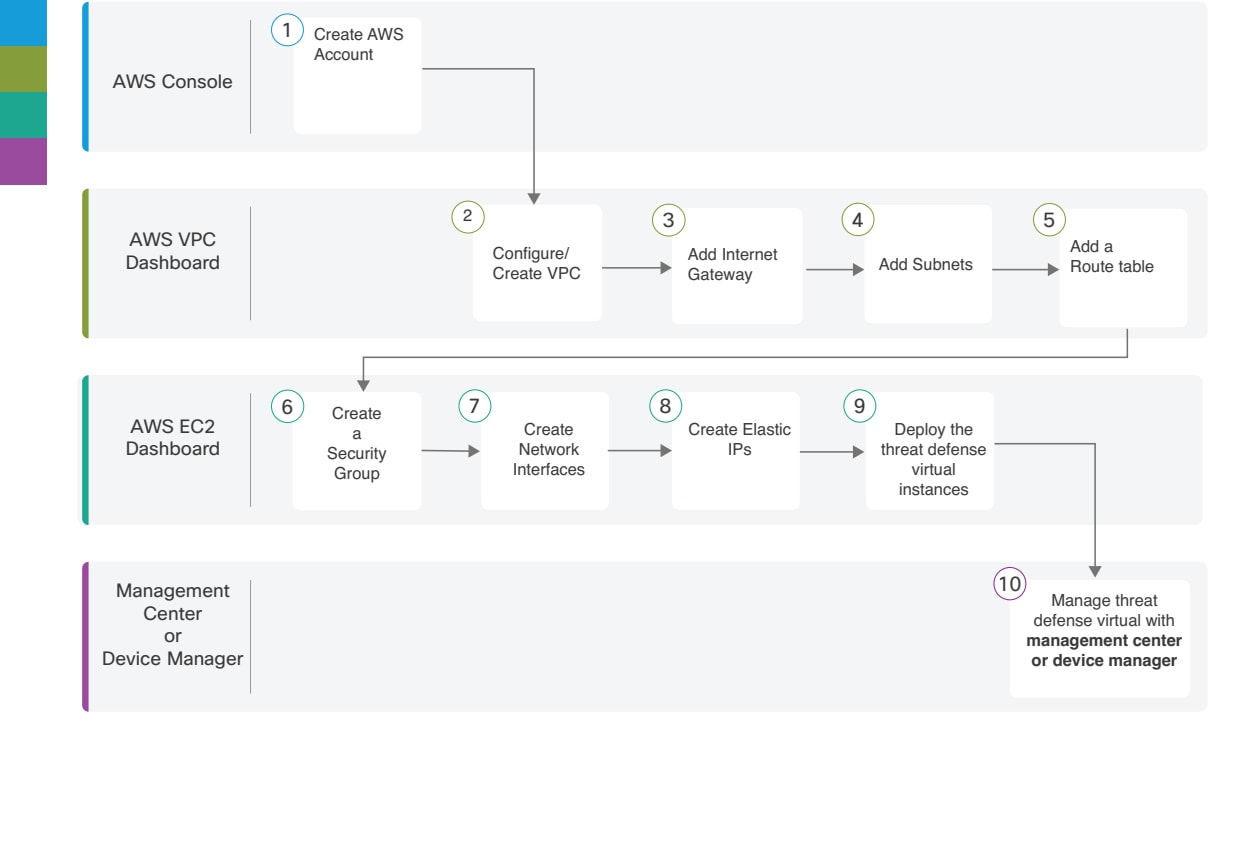Click the step 7 numbered circle
The image size is (1240, 856).
[472, 404]
